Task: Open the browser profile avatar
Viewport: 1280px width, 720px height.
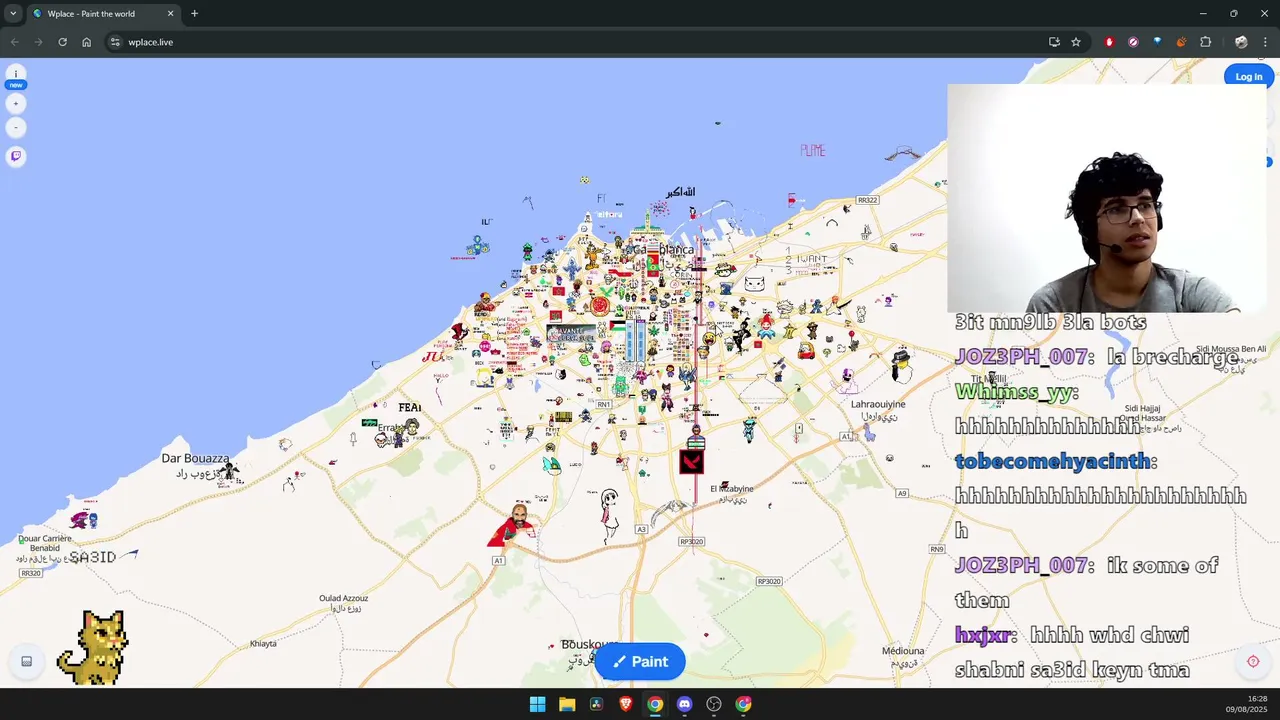Action: (1241, 42)
